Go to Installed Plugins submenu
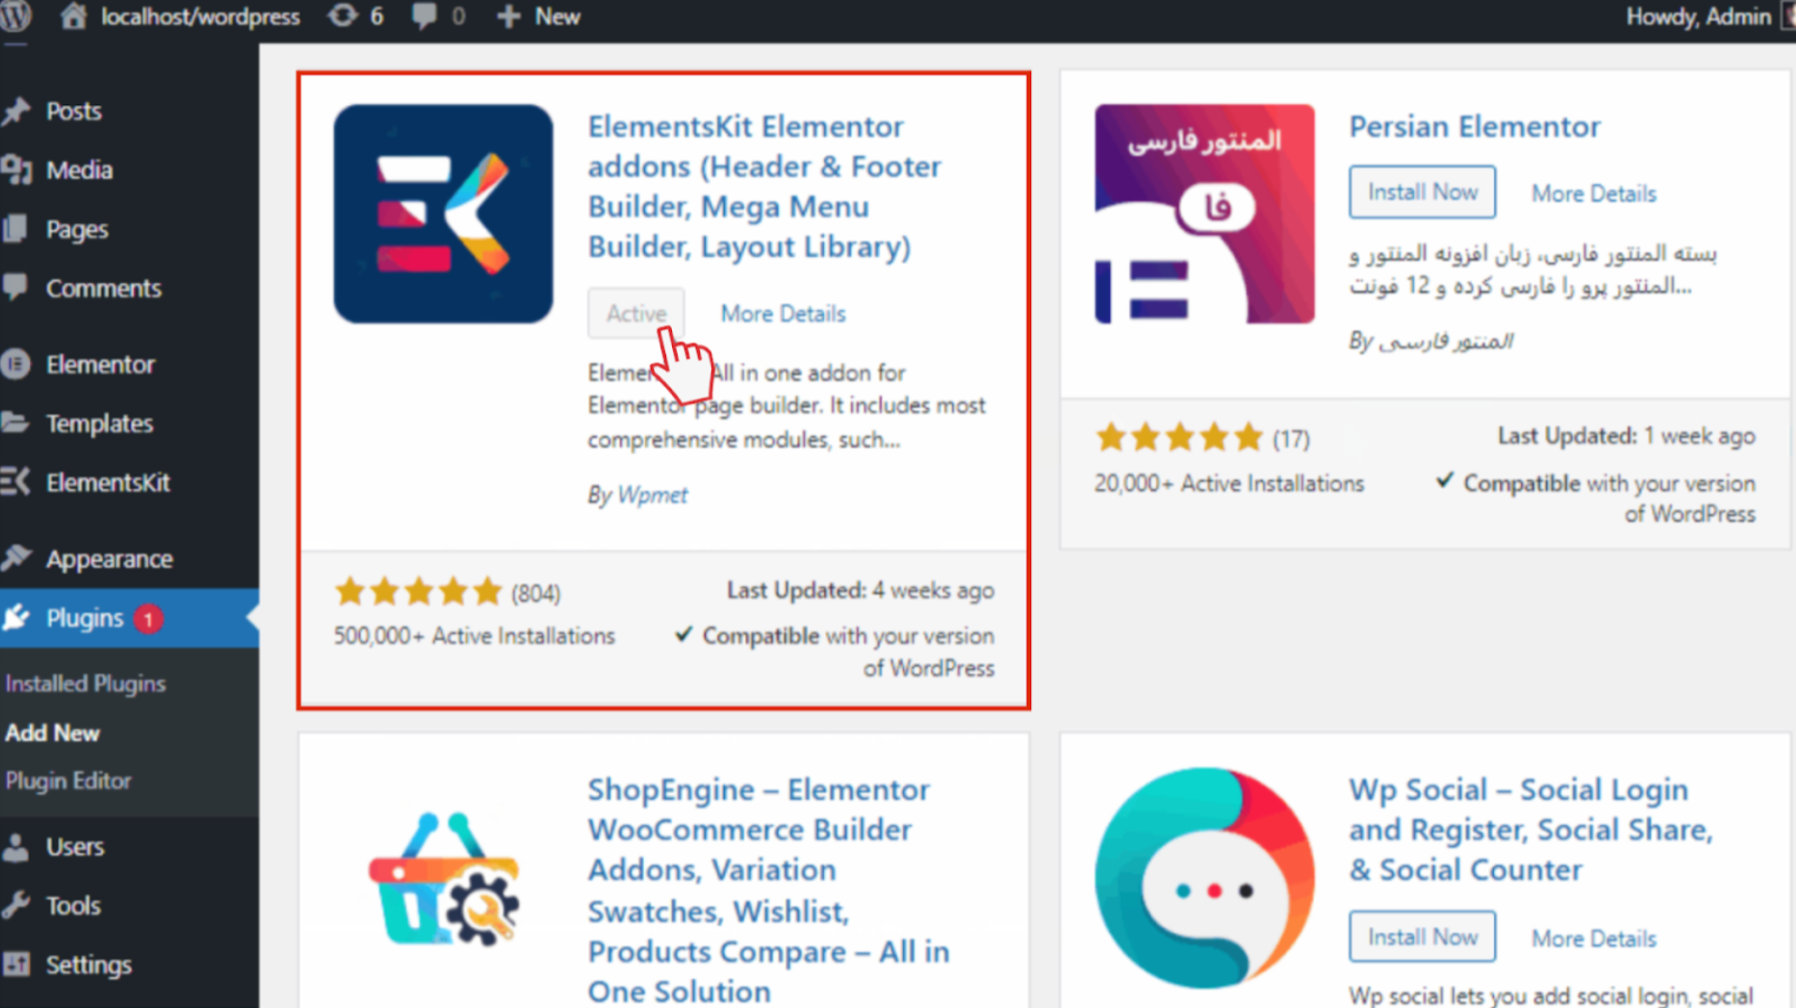This screenshot has height=1008, width=1796. tap(85, 684)
